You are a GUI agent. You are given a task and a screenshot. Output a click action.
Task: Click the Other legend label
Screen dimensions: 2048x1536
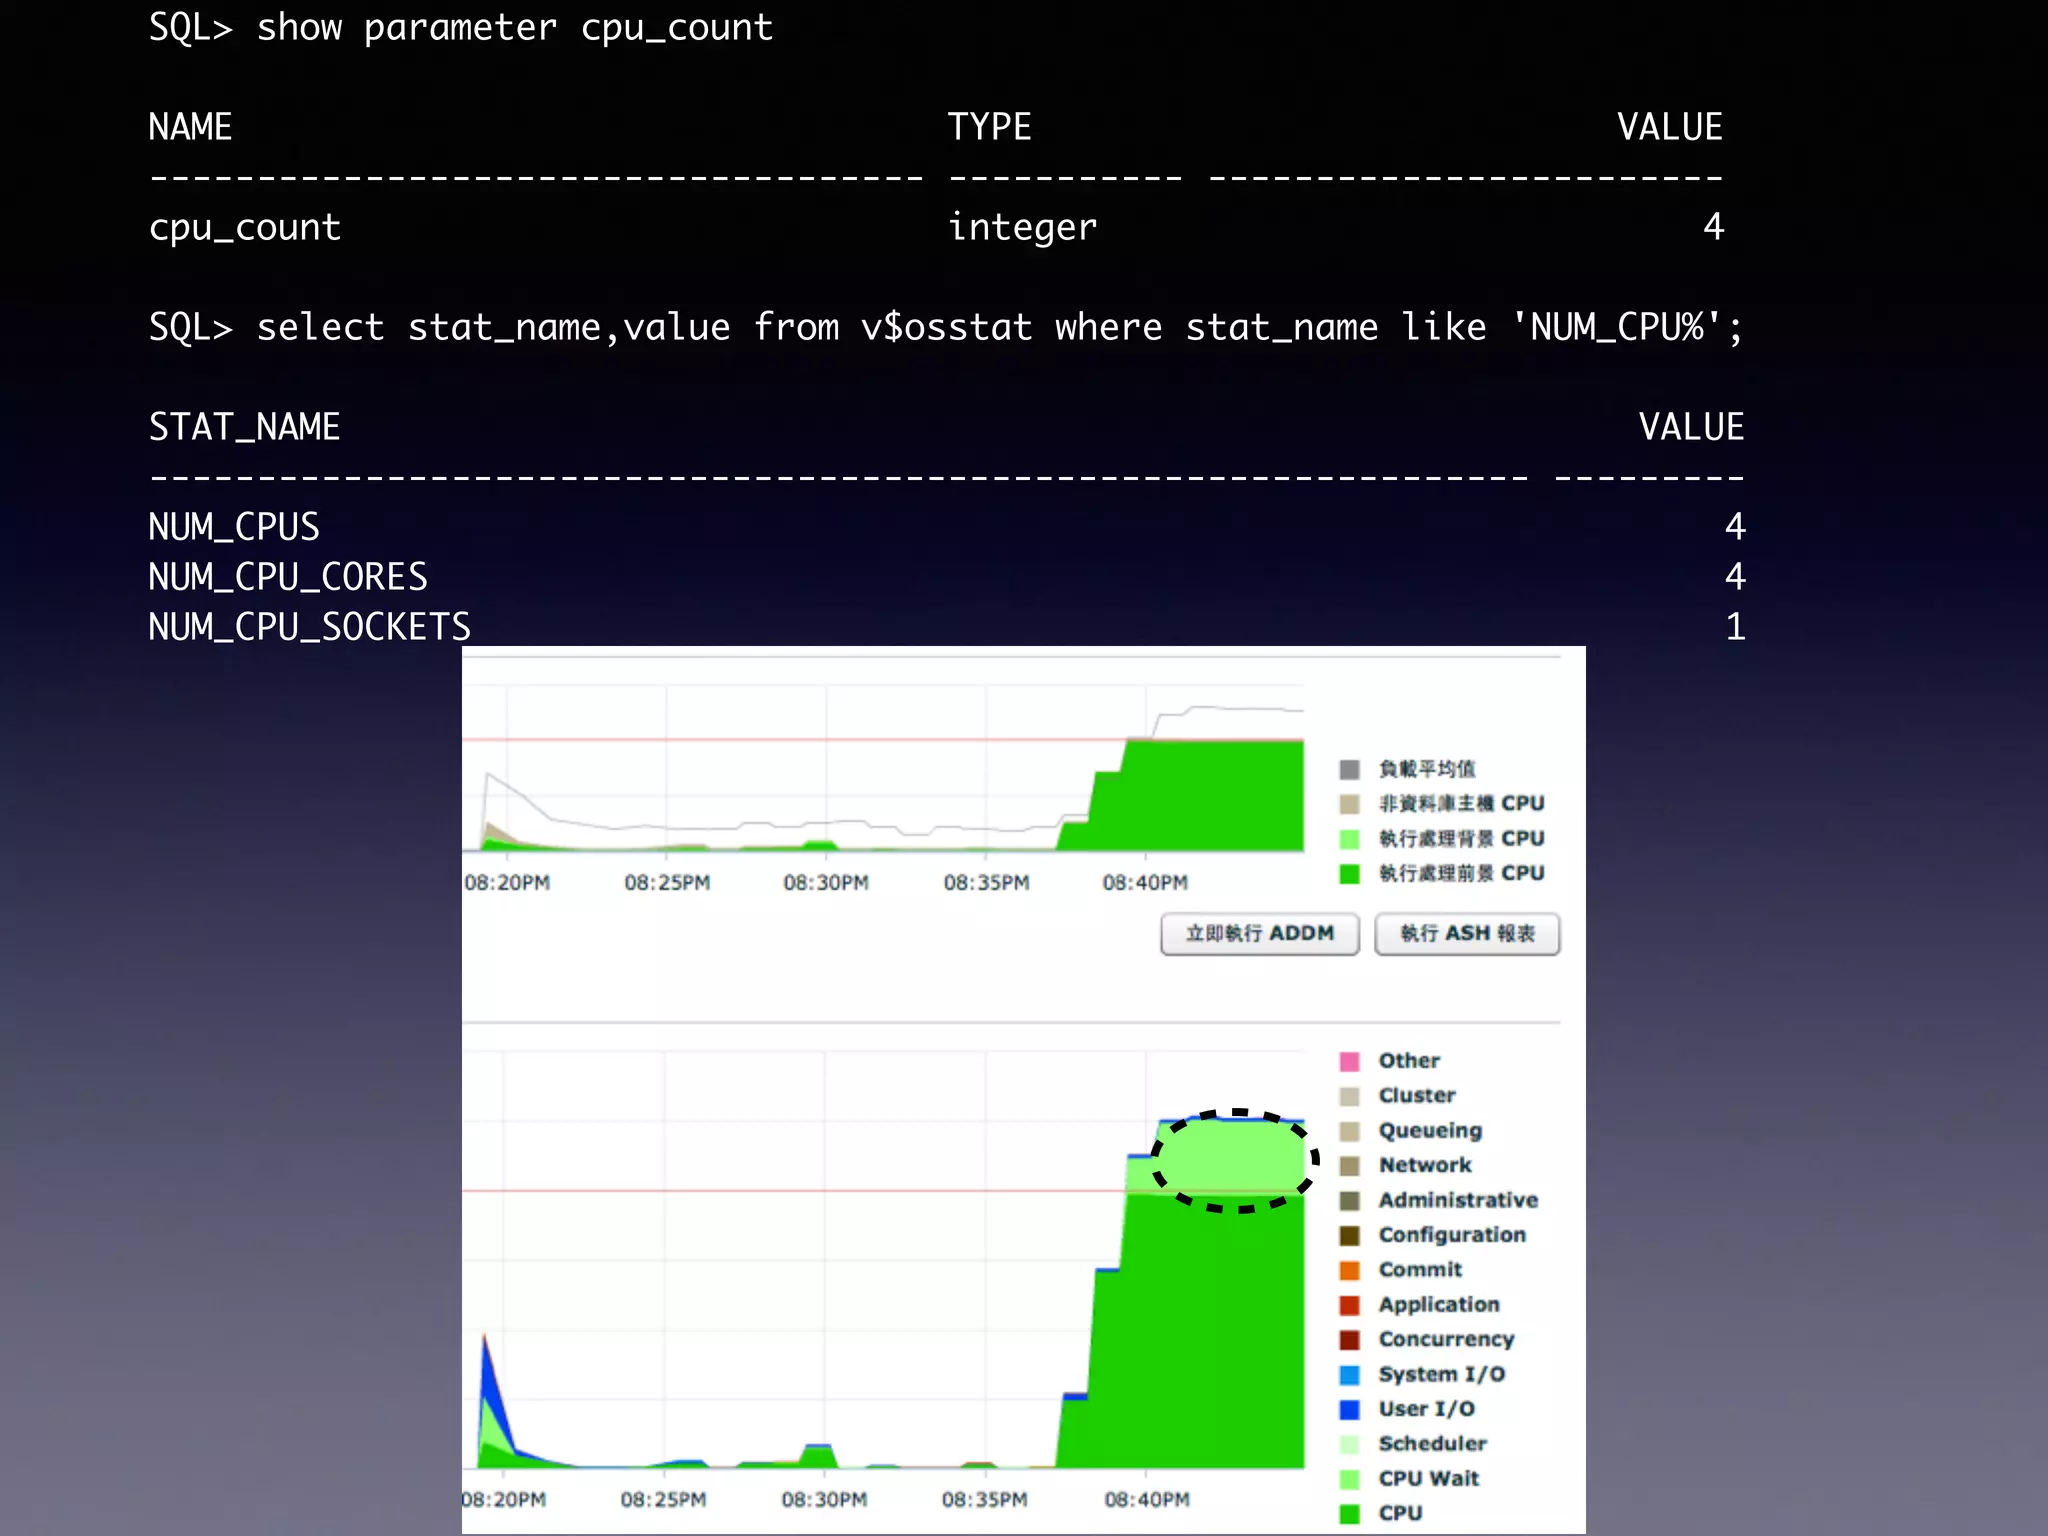coord(1409,1060)
